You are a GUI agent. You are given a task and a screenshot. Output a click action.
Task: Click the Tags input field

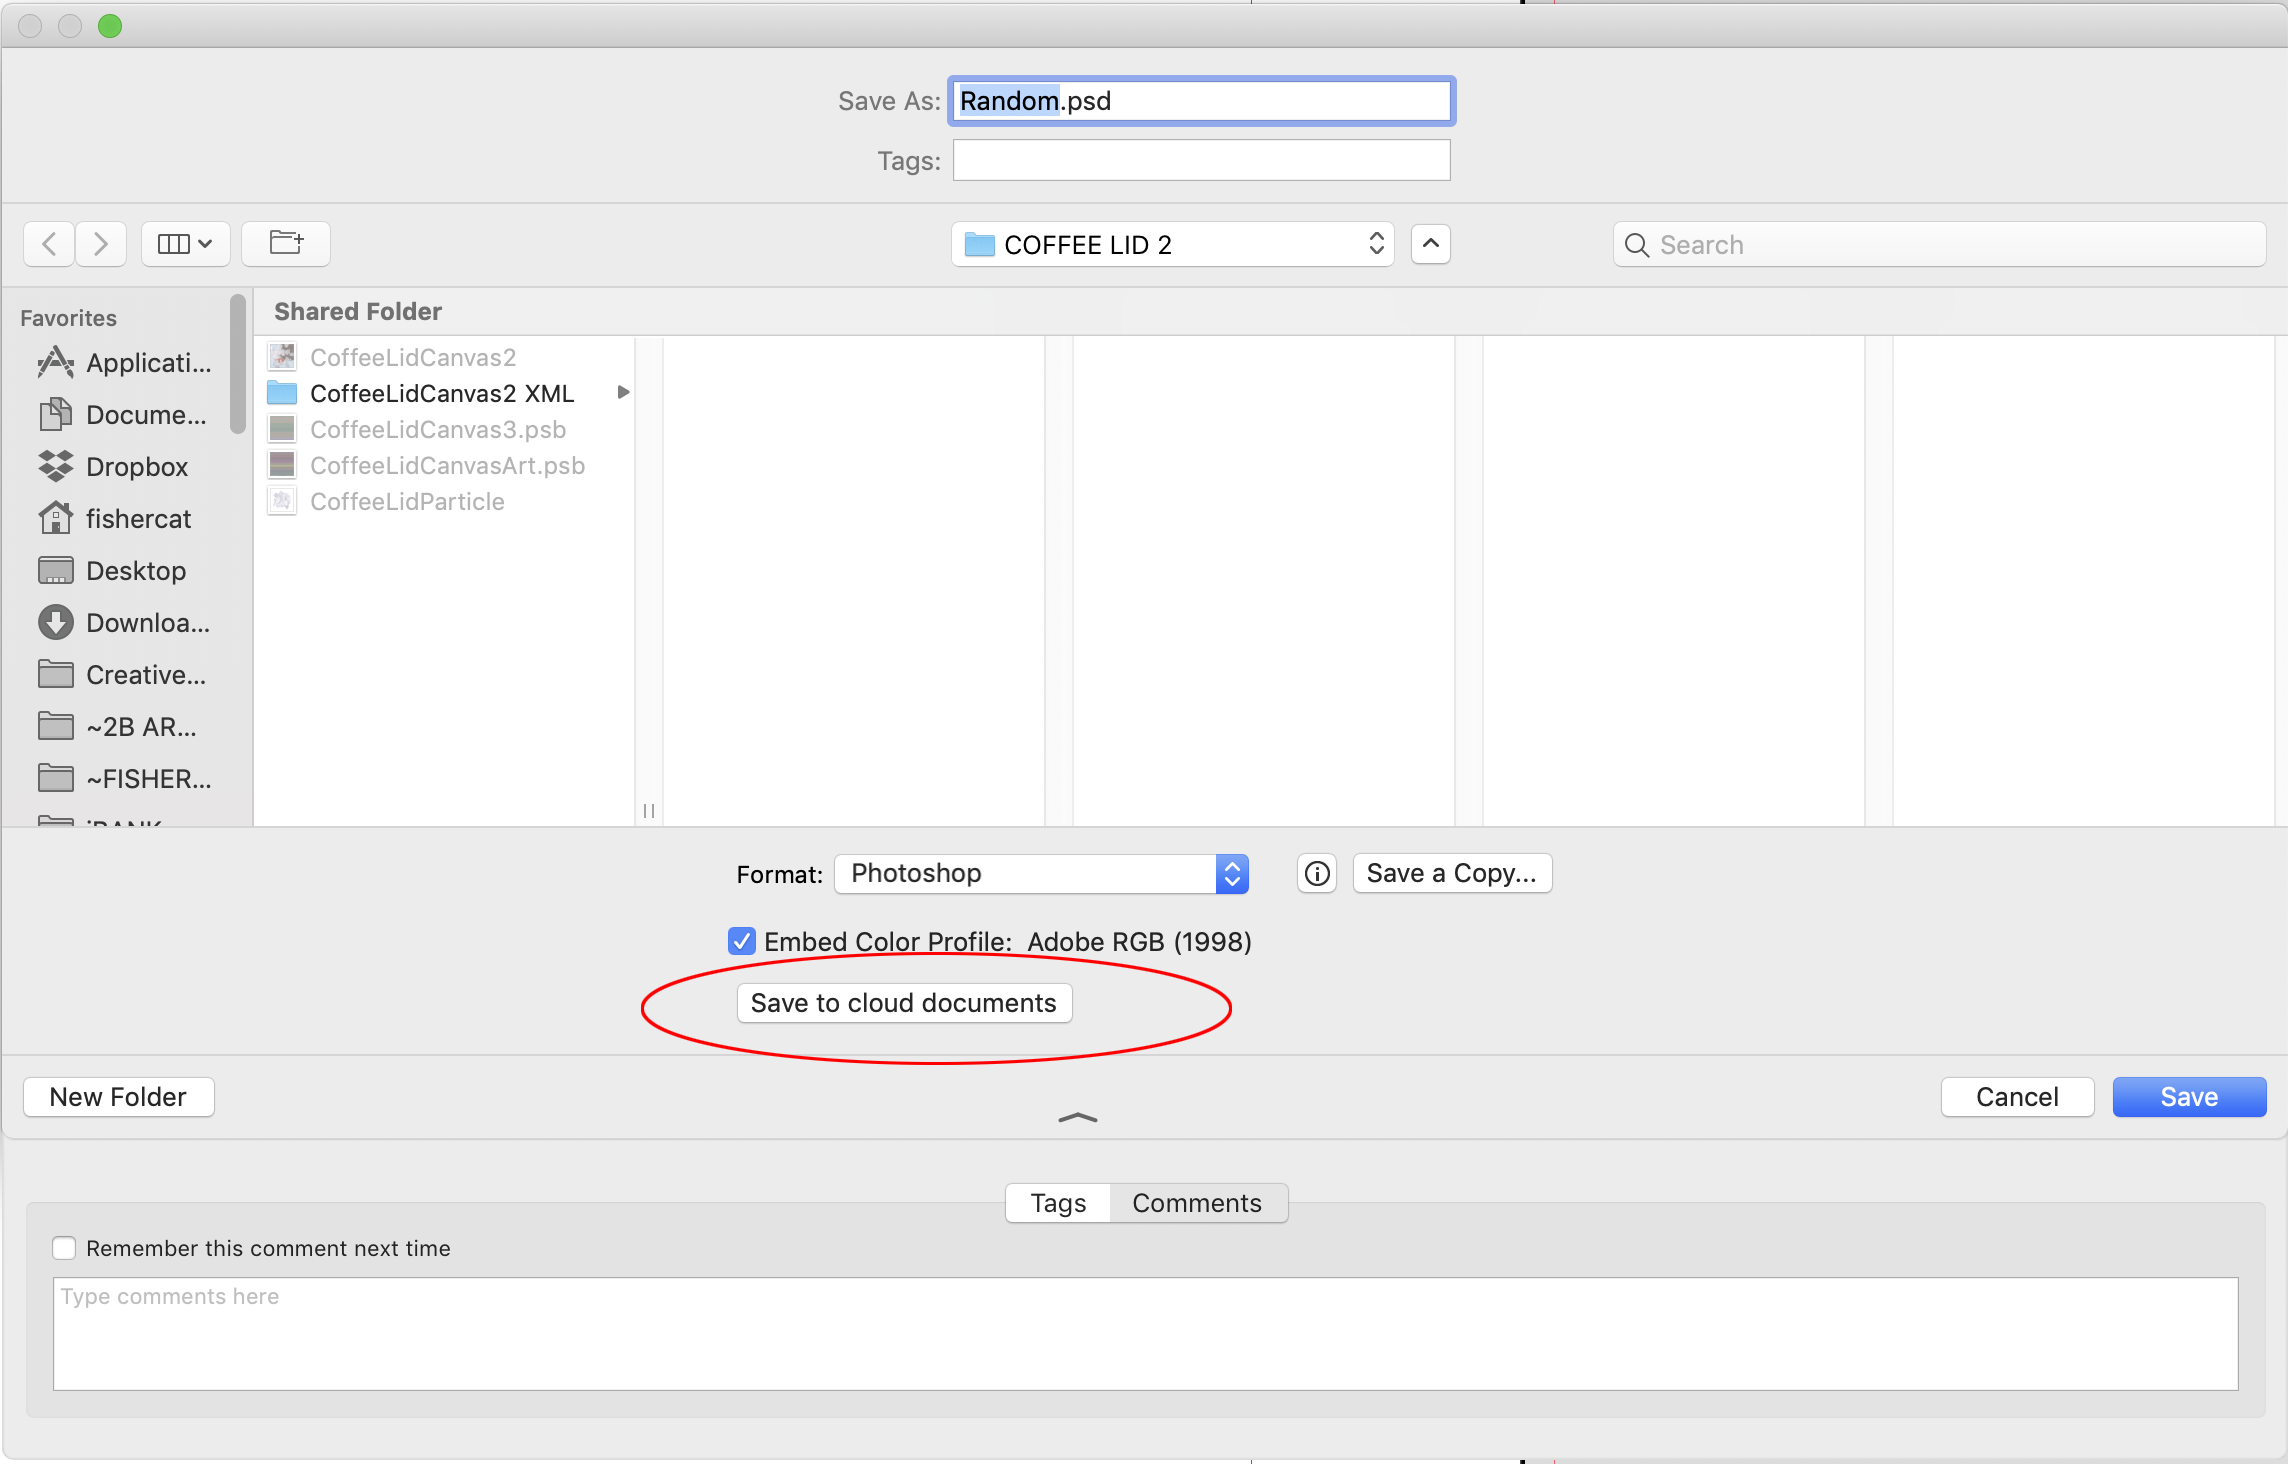coord(1199,158)
